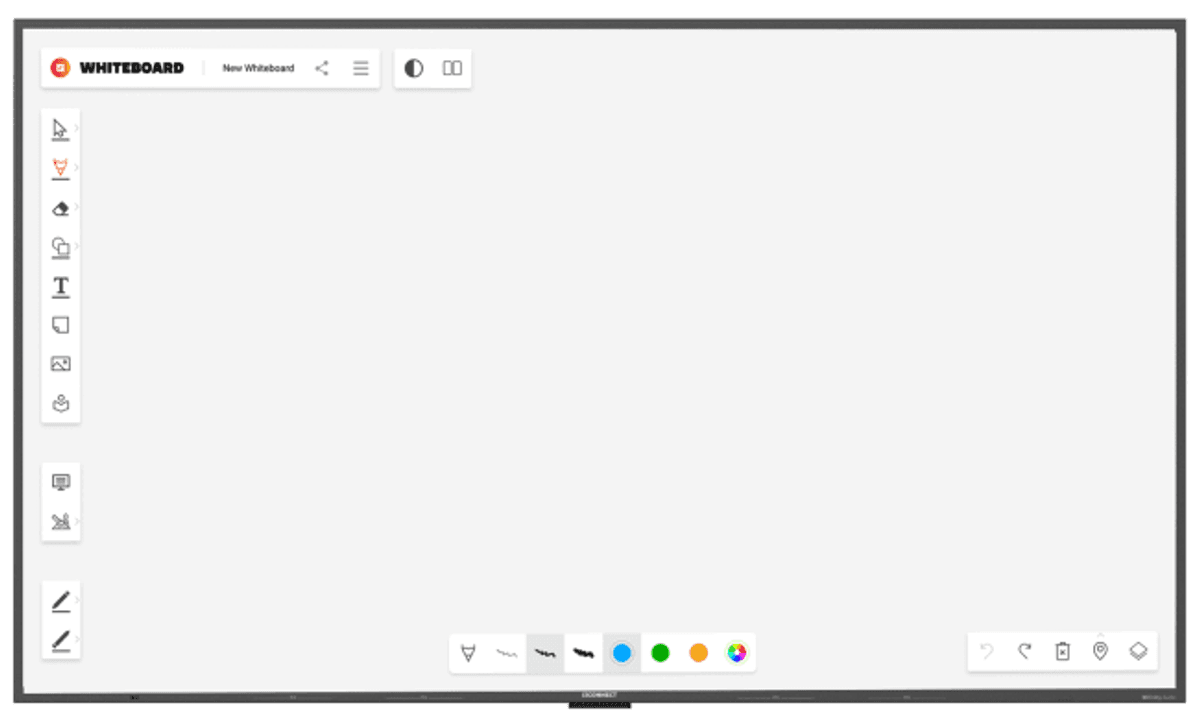Expand the ruler math tools chevron
Image resolution: width=1200 pixels, height=725 pixels.
pos(77,521)
